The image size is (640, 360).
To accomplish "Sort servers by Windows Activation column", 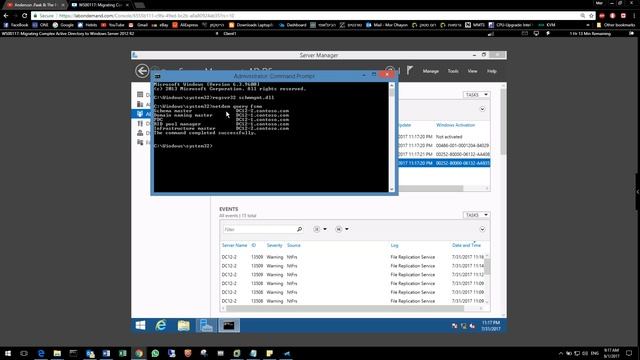I will click(456, 125).
